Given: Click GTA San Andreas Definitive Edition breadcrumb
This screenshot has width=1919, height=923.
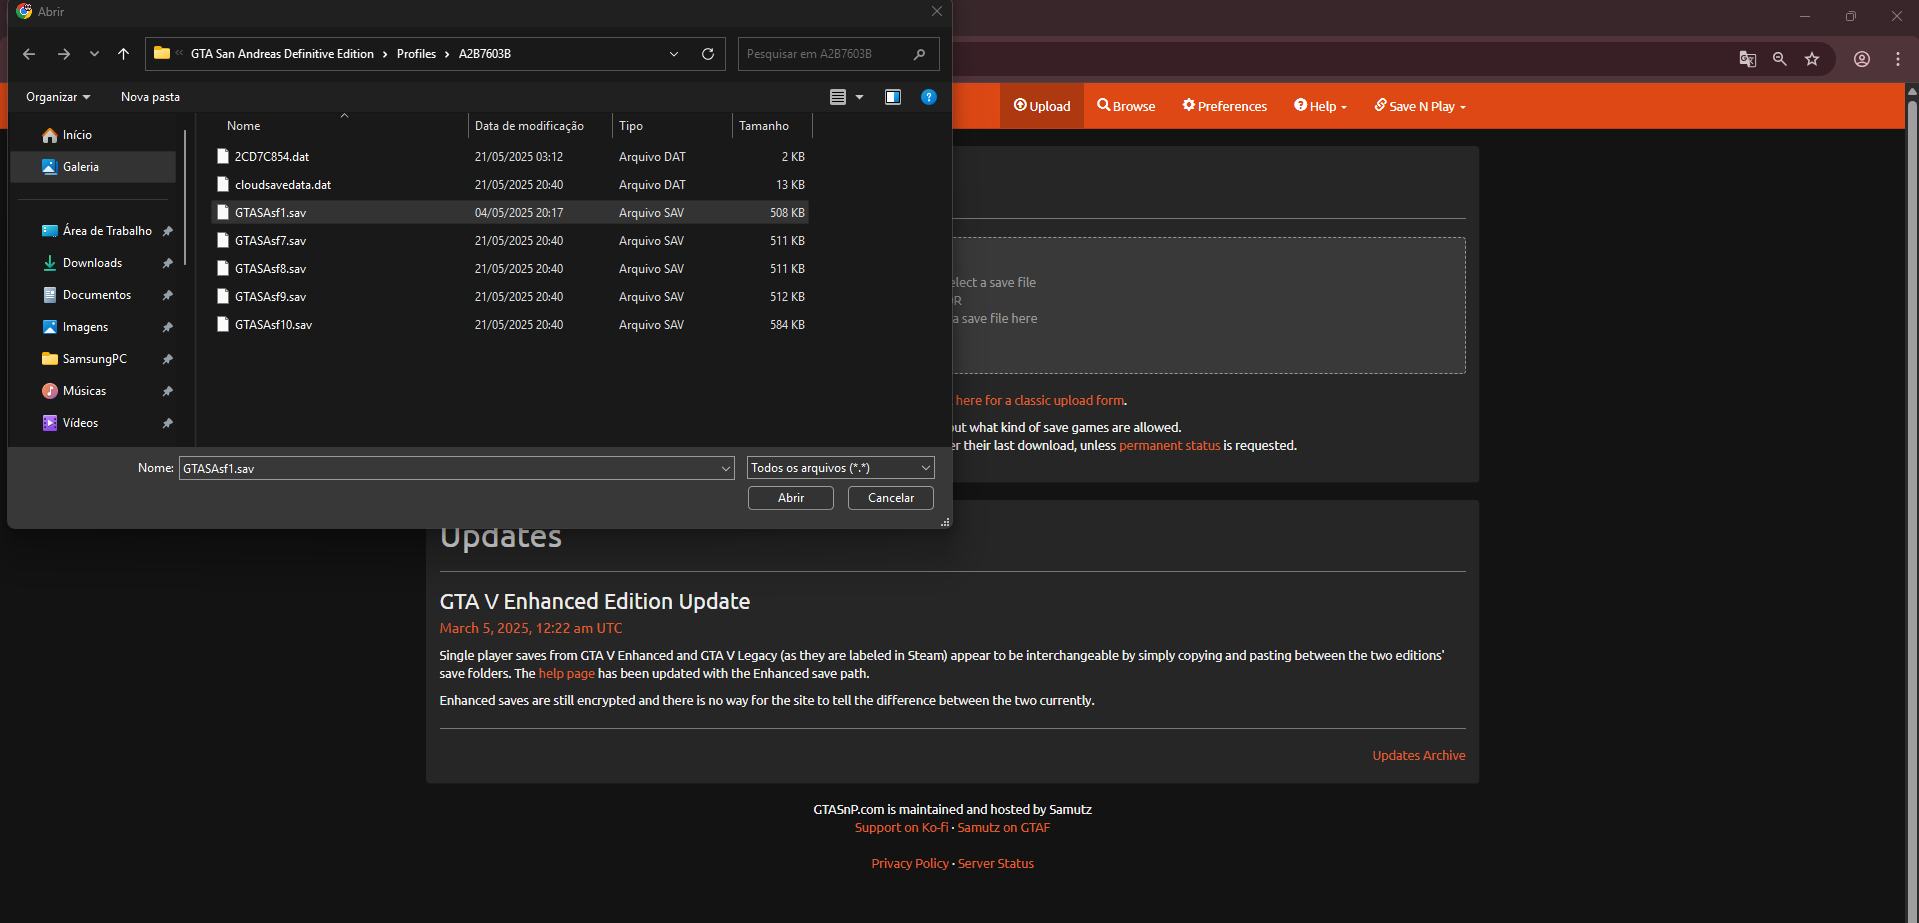Looking at the screenshot, I should tap(282, 54).
